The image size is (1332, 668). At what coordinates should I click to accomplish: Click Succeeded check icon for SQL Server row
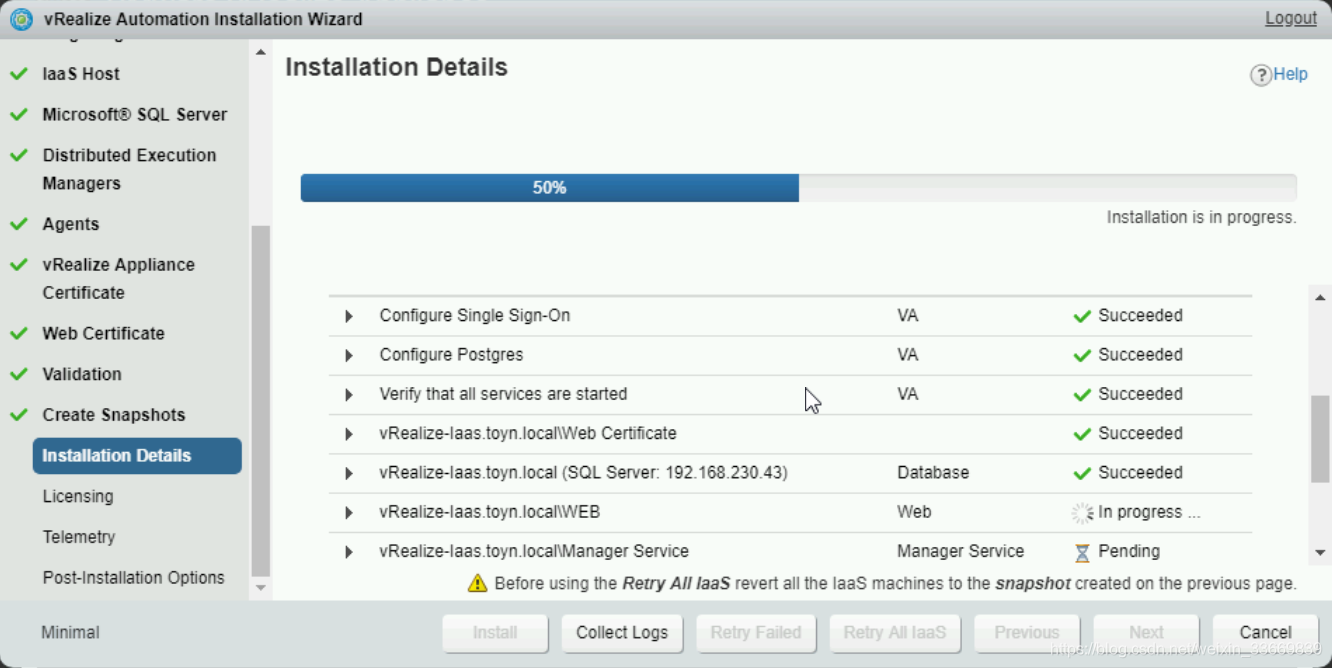1082,473
